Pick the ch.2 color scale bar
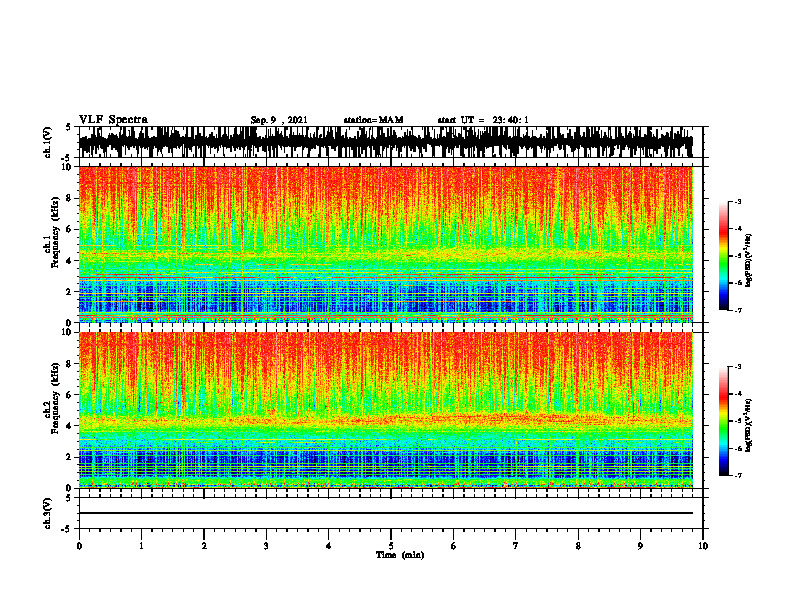The height and width of the screenshot is (612, 792). click(x=723, y=421)
